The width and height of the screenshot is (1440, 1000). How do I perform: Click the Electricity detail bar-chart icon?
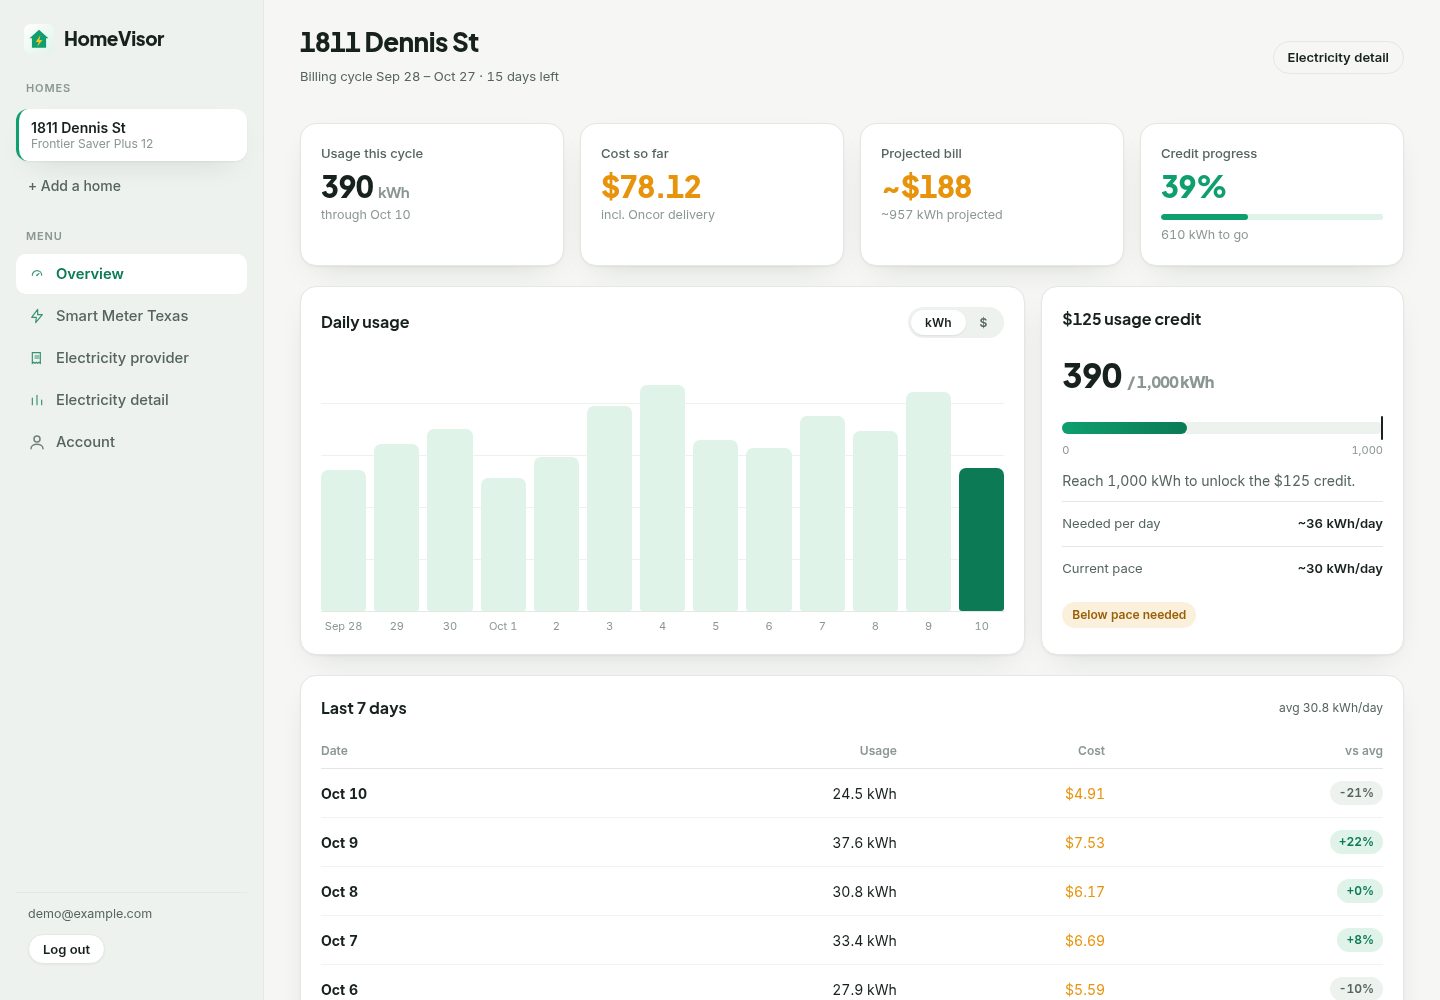click(x=37, y=400)
